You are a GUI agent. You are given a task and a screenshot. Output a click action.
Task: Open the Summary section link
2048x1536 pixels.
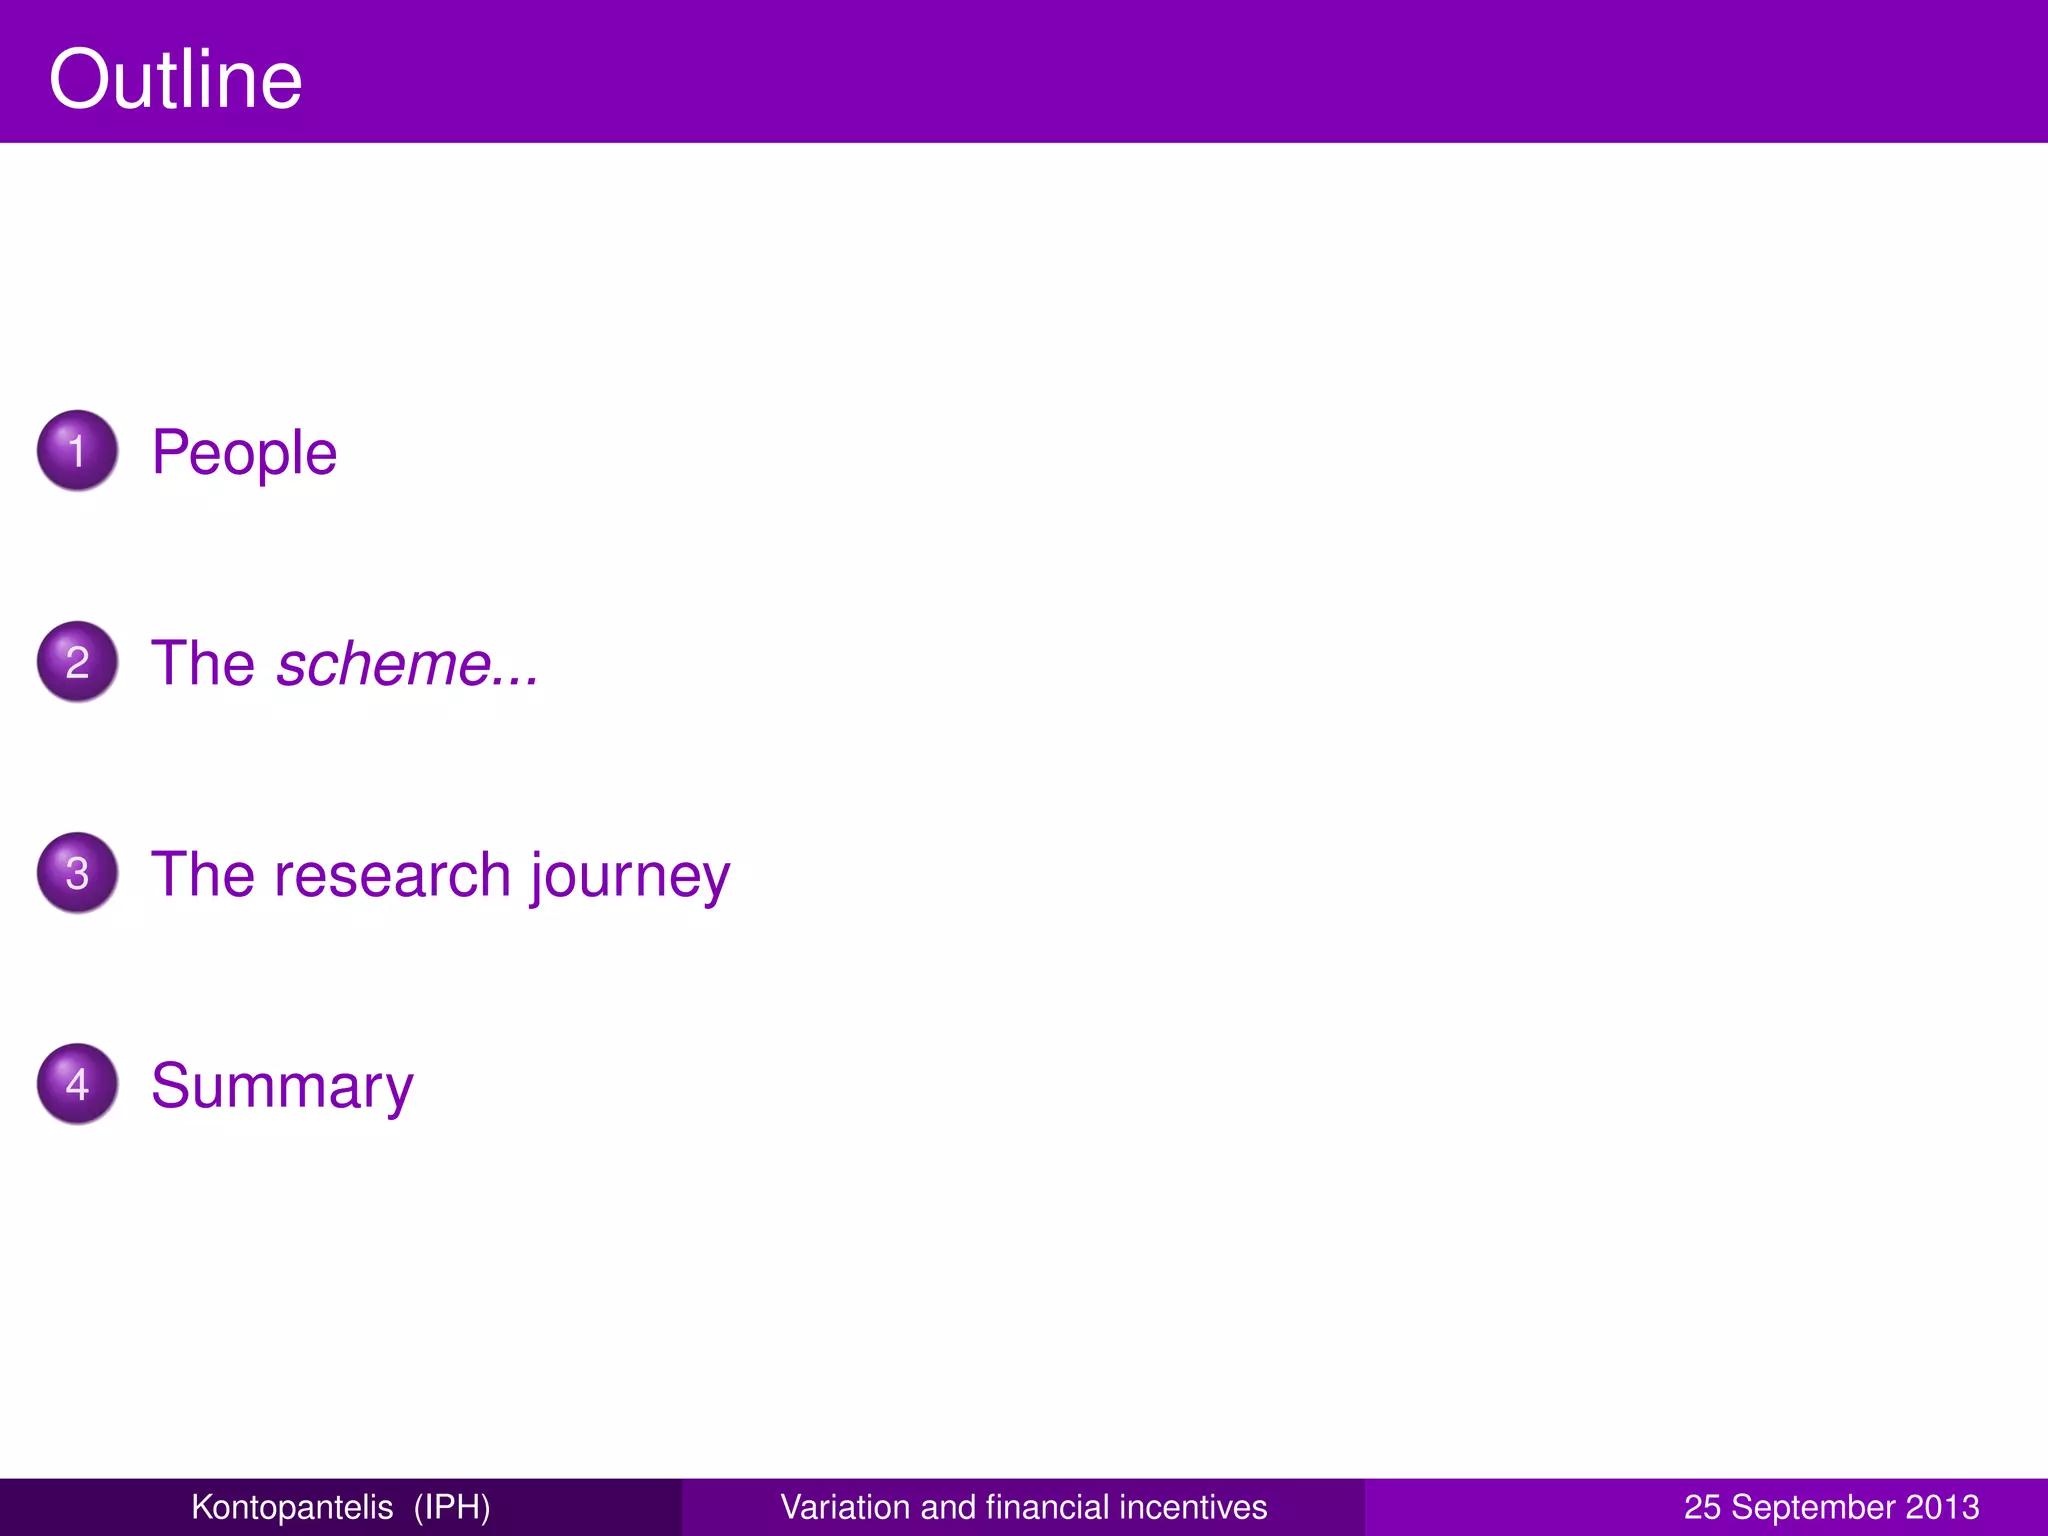282,1086
